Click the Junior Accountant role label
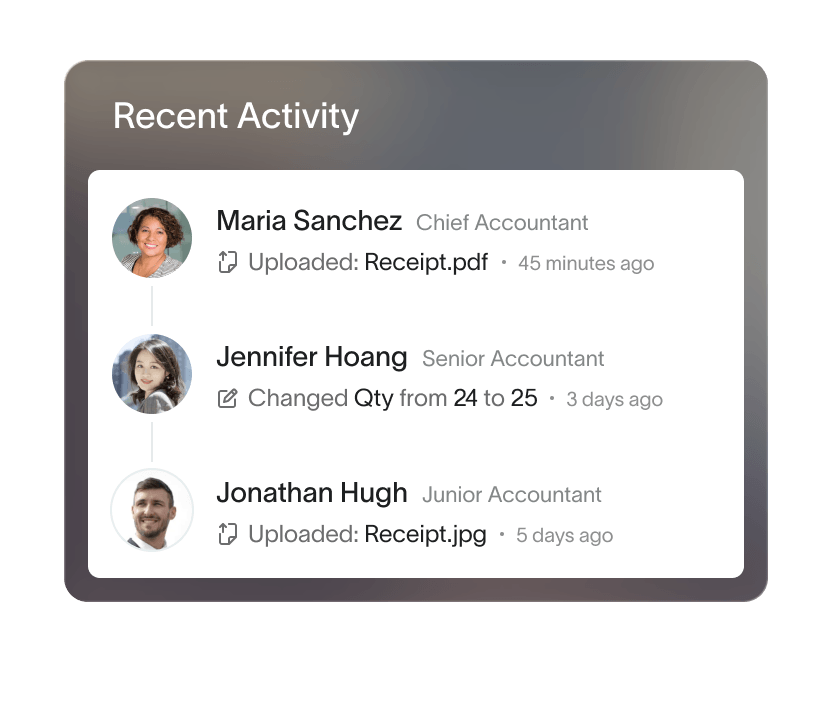Image resolution: width=832 pixels, height=720 pixels. tap(512, 495)
